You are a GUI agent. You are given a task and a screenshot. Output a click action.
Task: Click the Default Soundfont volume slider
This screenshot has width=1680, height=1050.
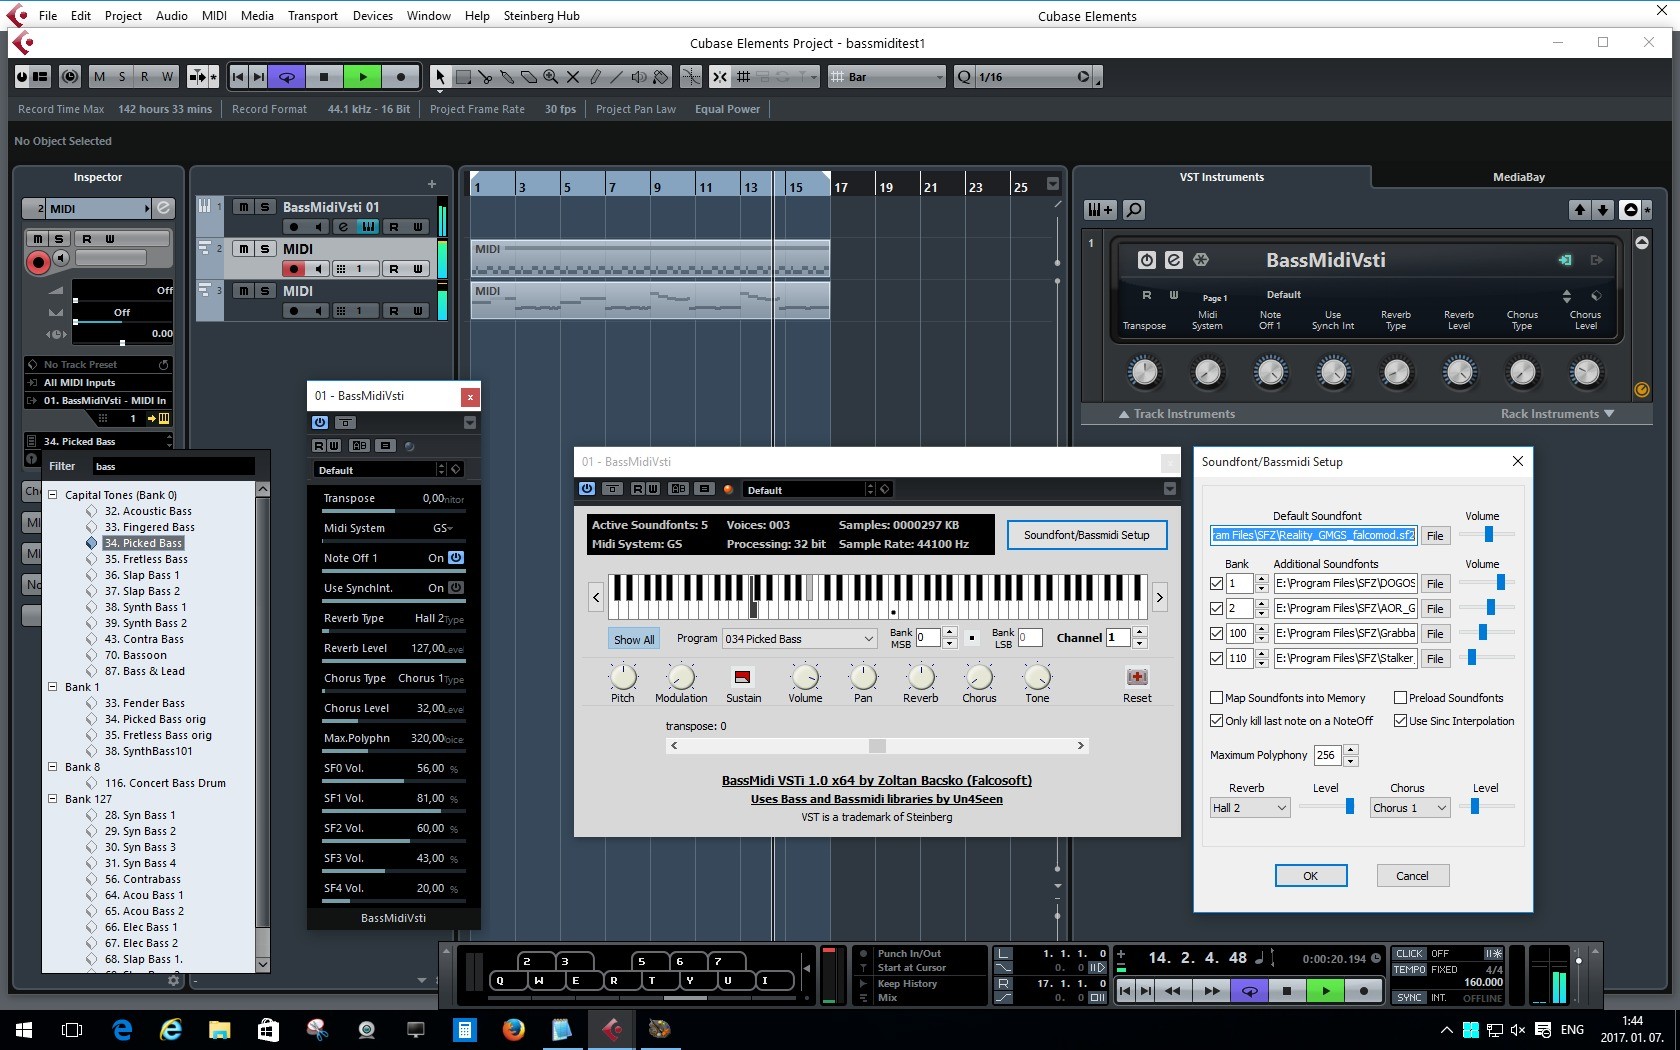tap(1487, 534)
